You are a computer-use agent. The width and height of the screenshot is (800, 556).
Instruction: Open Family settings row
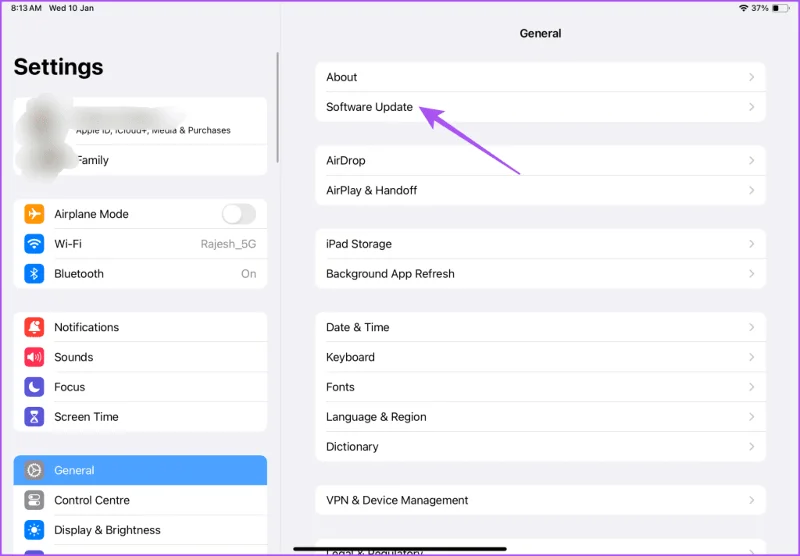pos(140,160)
